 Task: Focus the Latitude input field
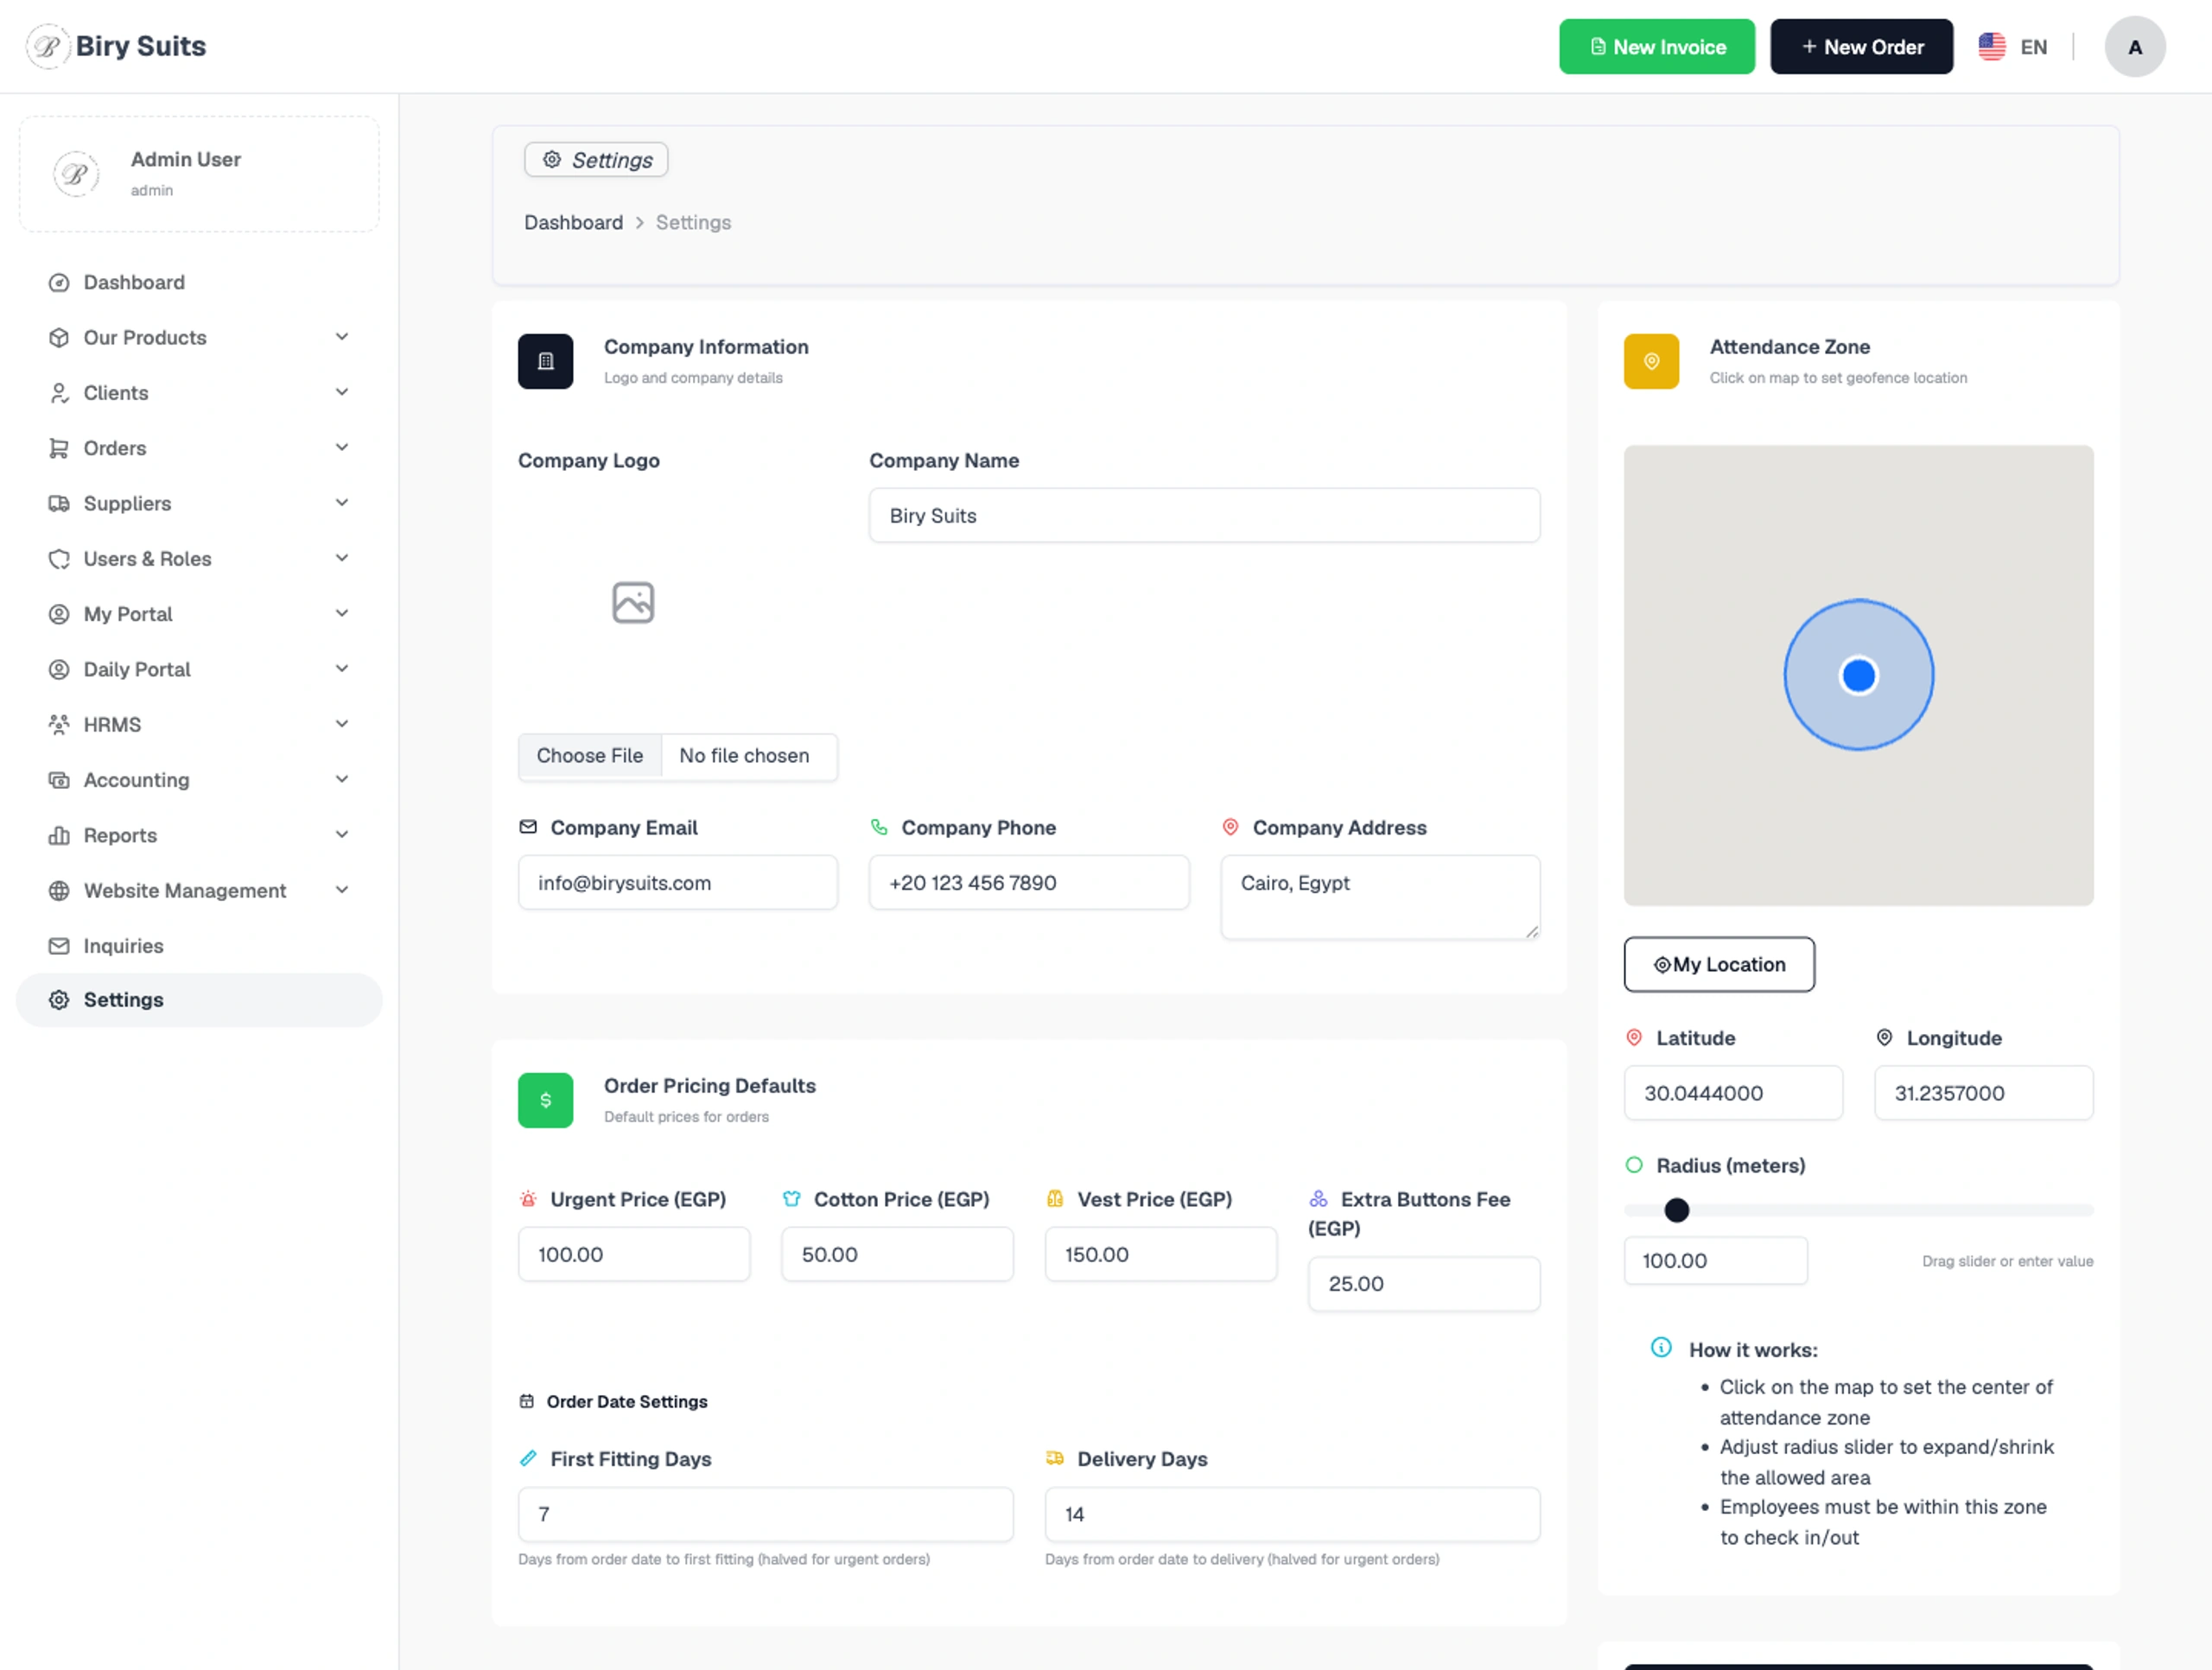tap(1733, 1093)
